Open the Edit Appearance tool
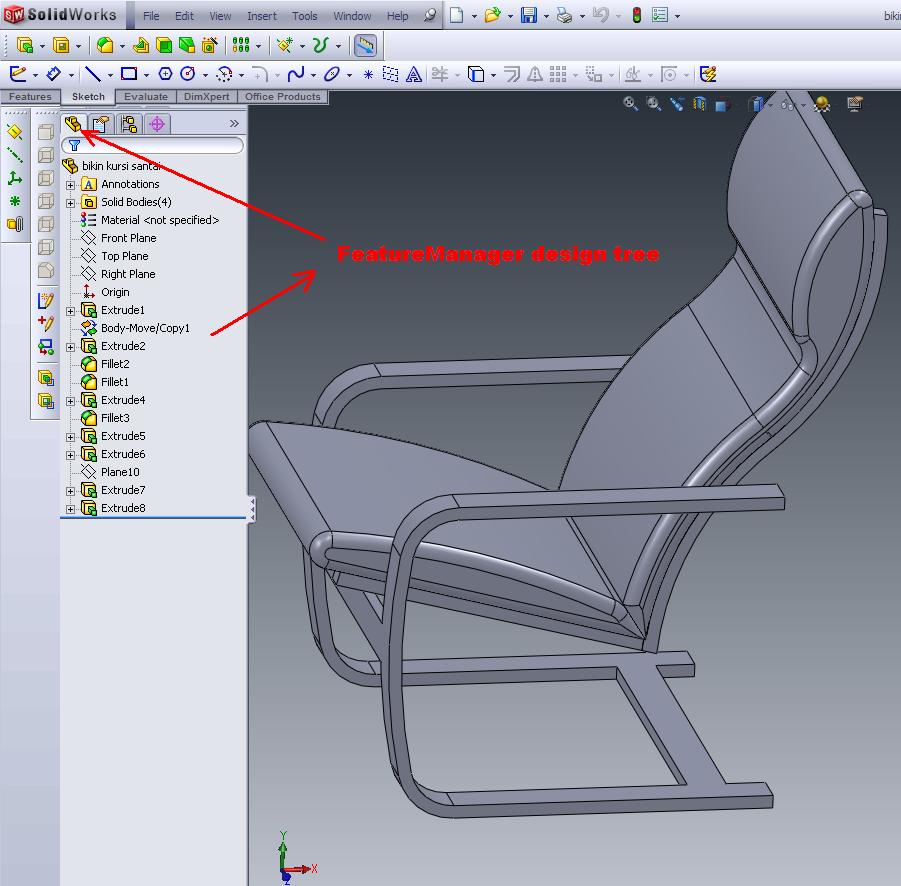This screenshot has height=886, width=901. [820, 103]
